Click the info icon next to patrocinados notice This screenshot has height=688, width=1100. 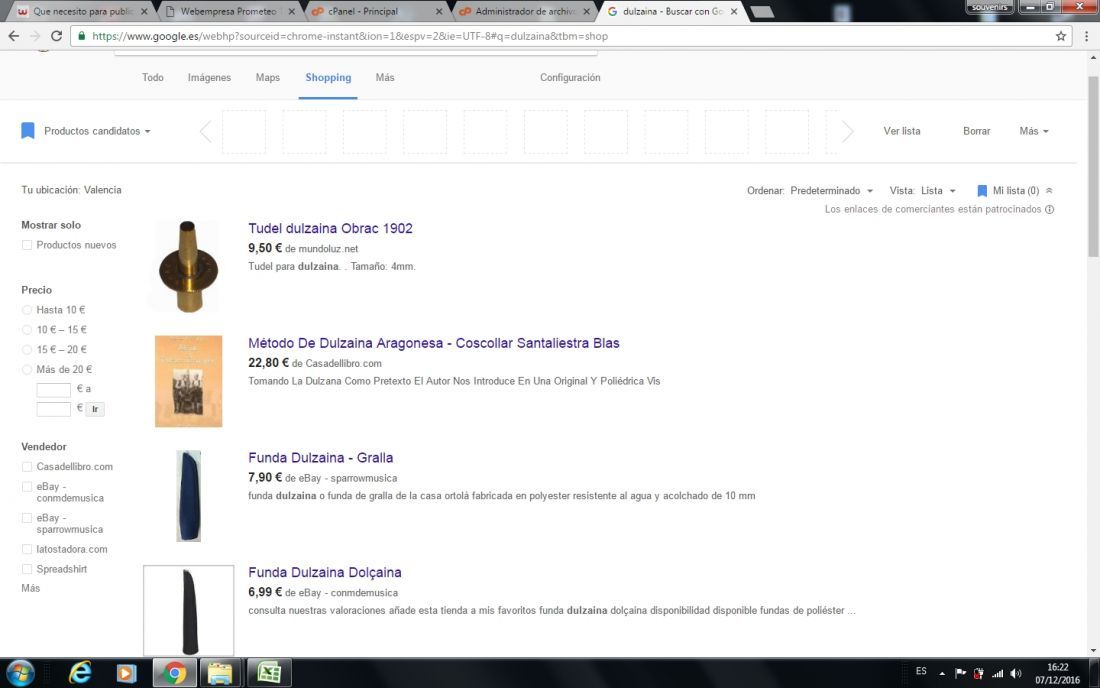point(1049,209)
